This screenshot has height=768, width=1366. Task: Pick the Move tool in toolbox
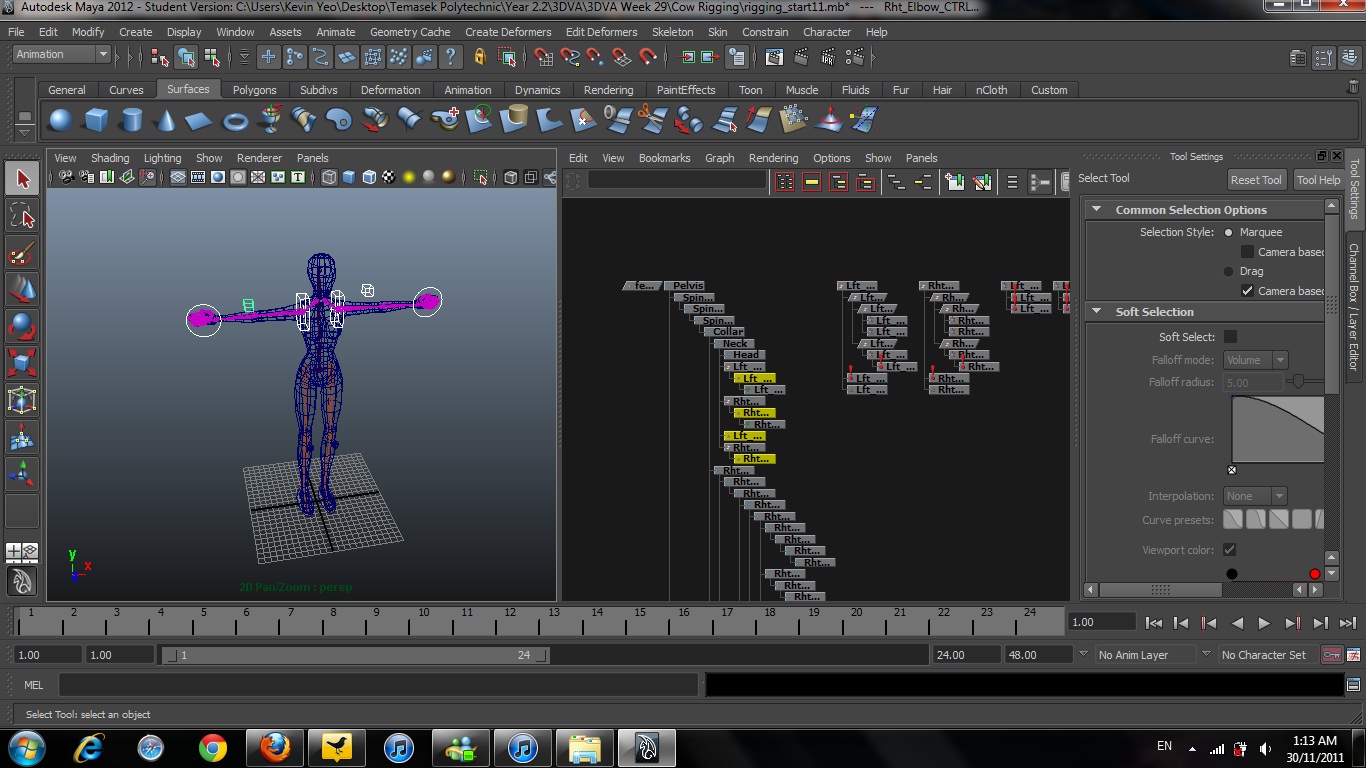(22, 290)
